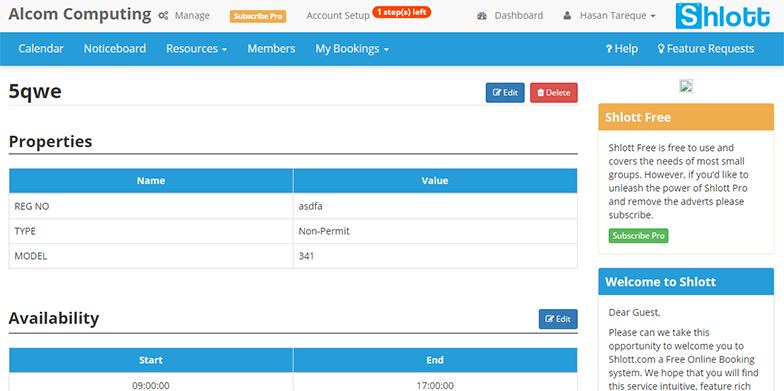
Task: Click the Shlott Free panel heading
Action: click(x=638, y=118)
